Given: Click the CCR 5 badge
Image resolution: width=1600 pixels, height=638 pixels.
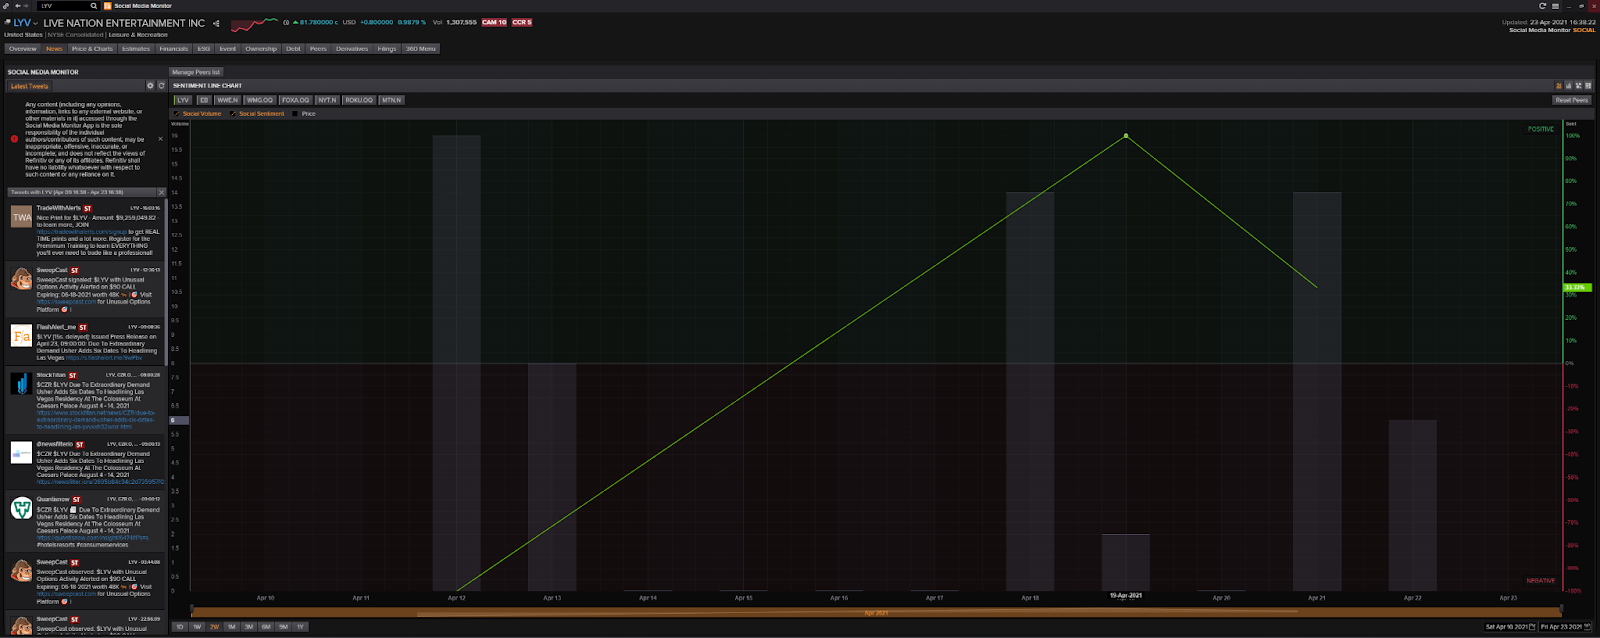Looking at the screenshot, I should [522, 22].
